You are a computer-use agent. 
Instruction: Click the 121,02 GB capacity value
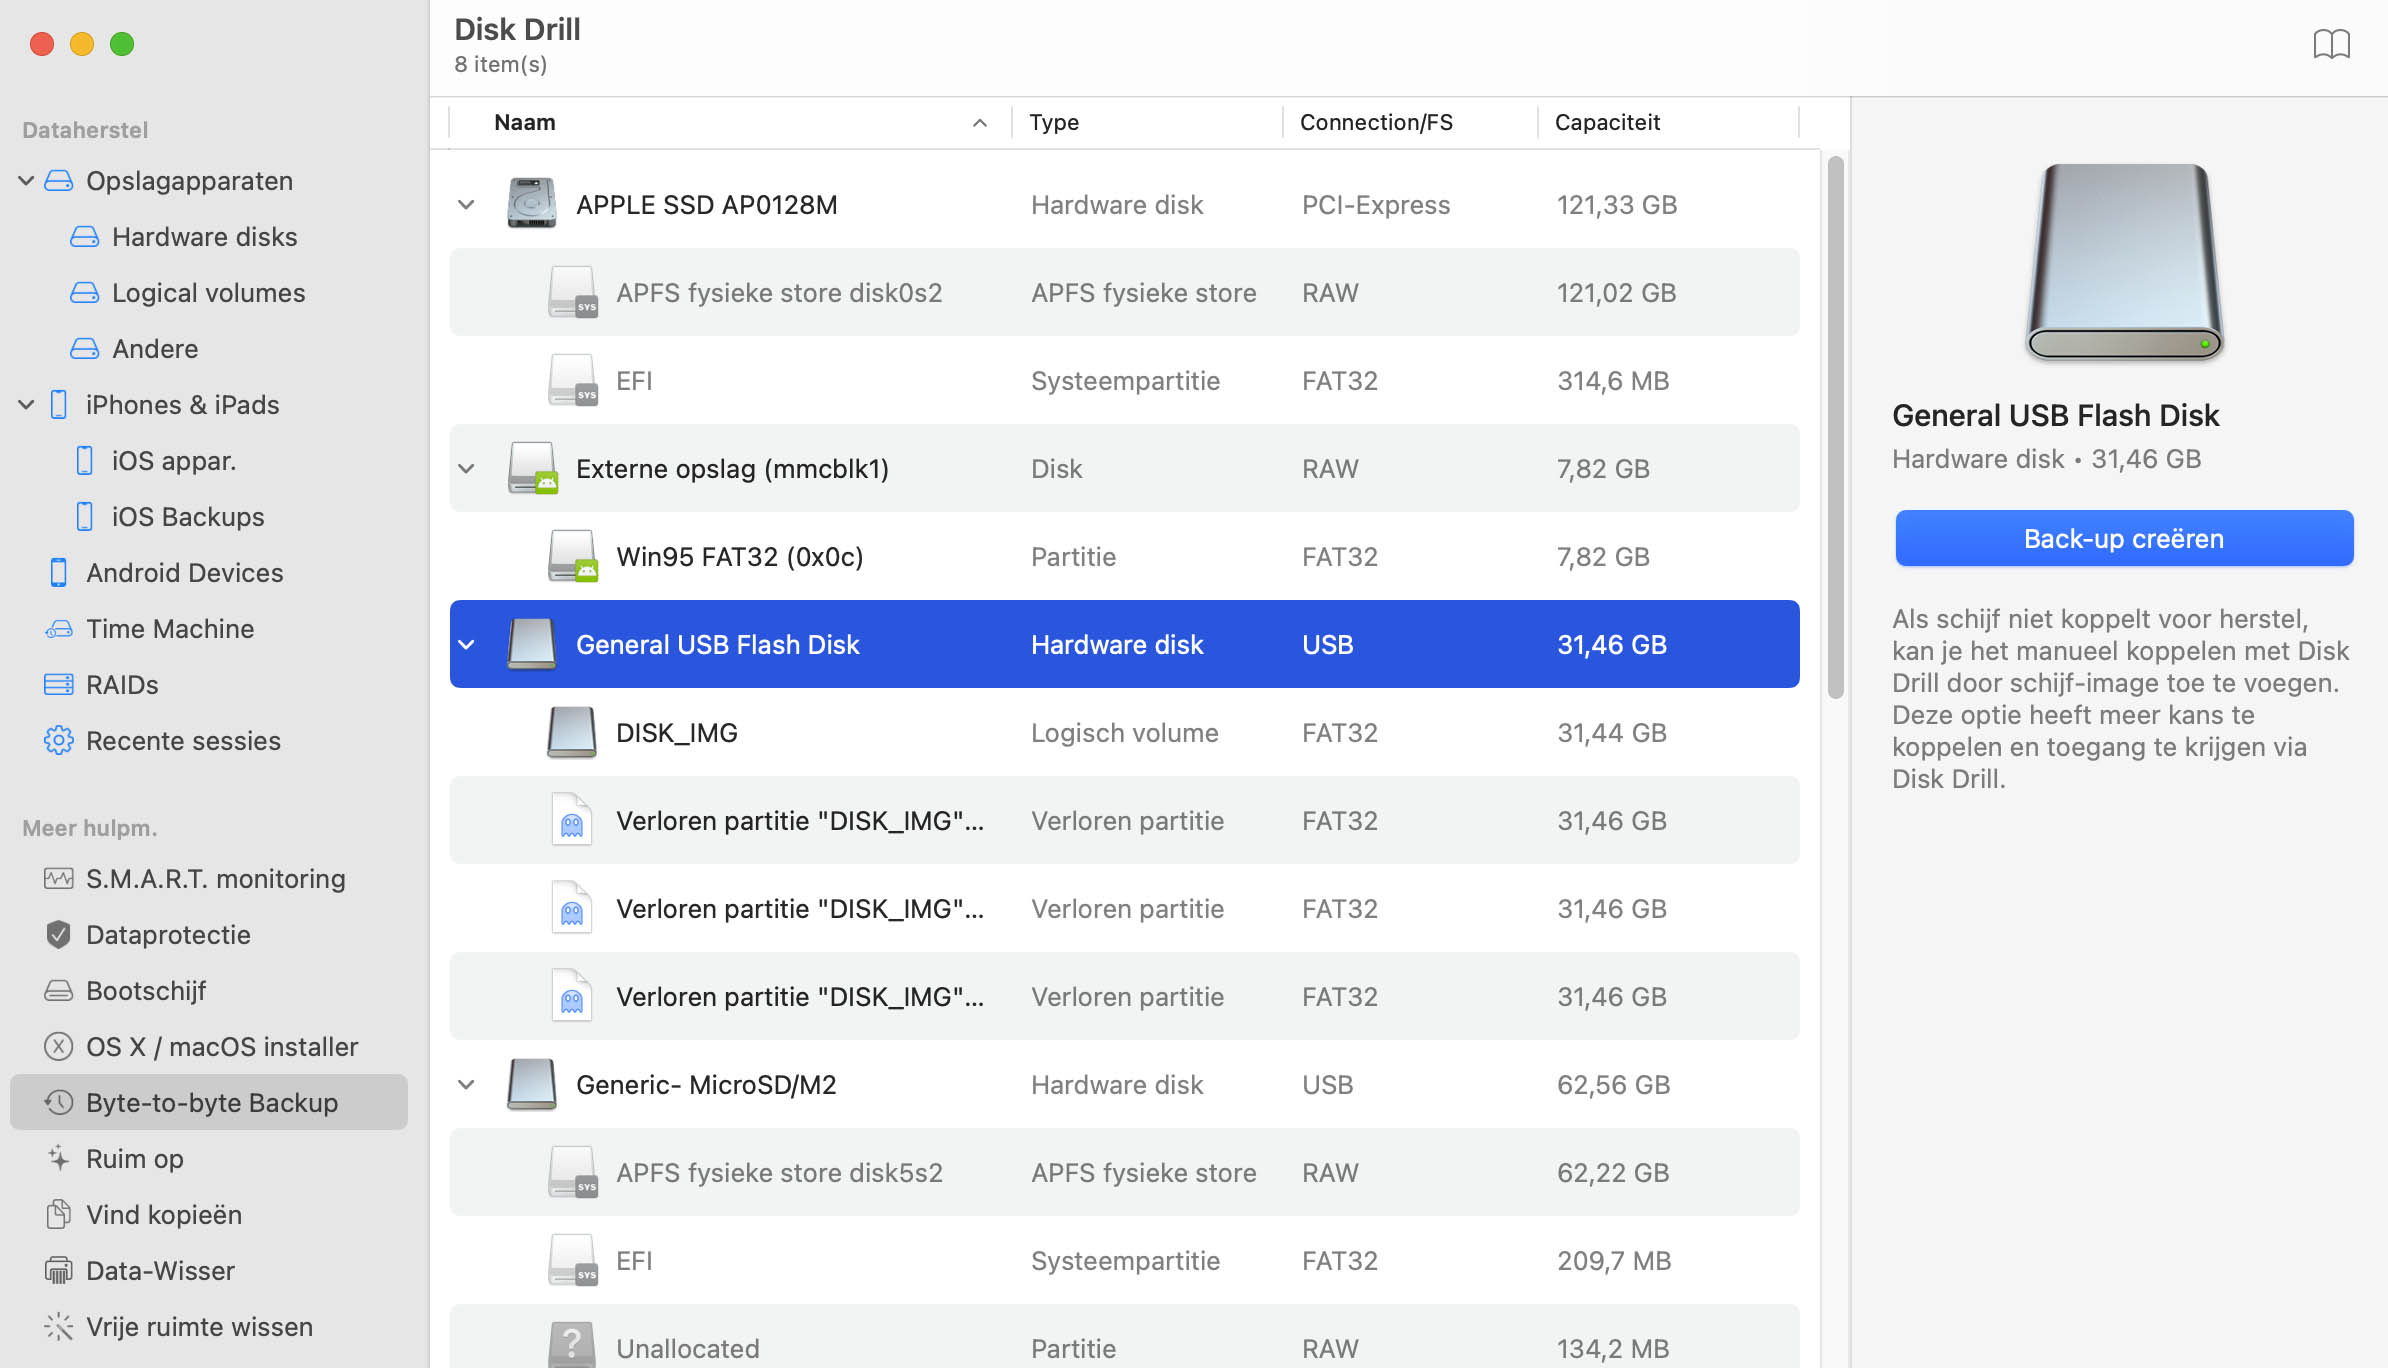[1616, 293]
